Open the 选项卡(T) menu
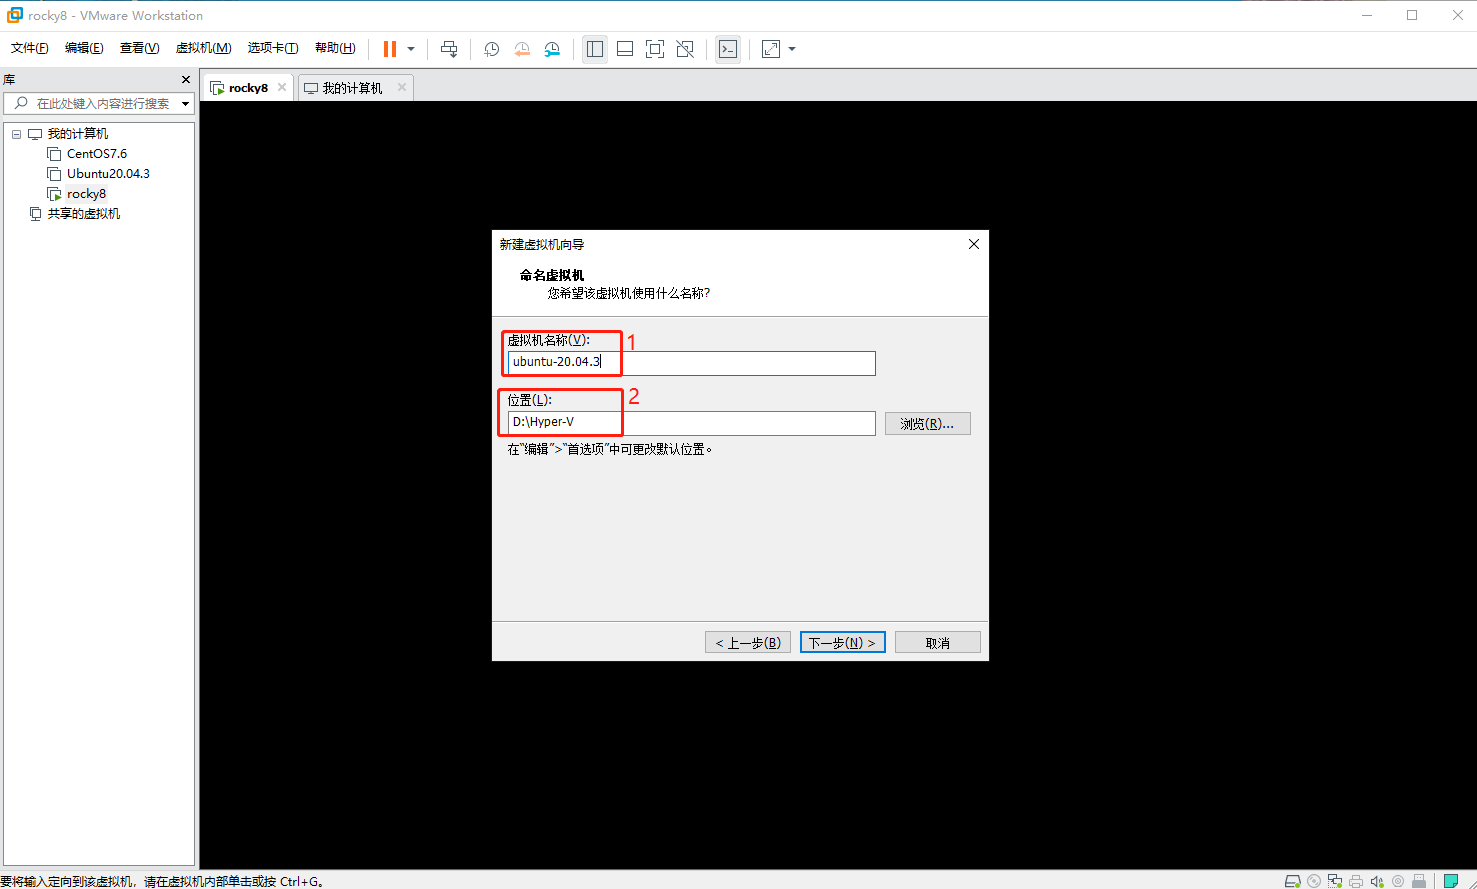Viewport: 1477px width, 889px height. 273,48
